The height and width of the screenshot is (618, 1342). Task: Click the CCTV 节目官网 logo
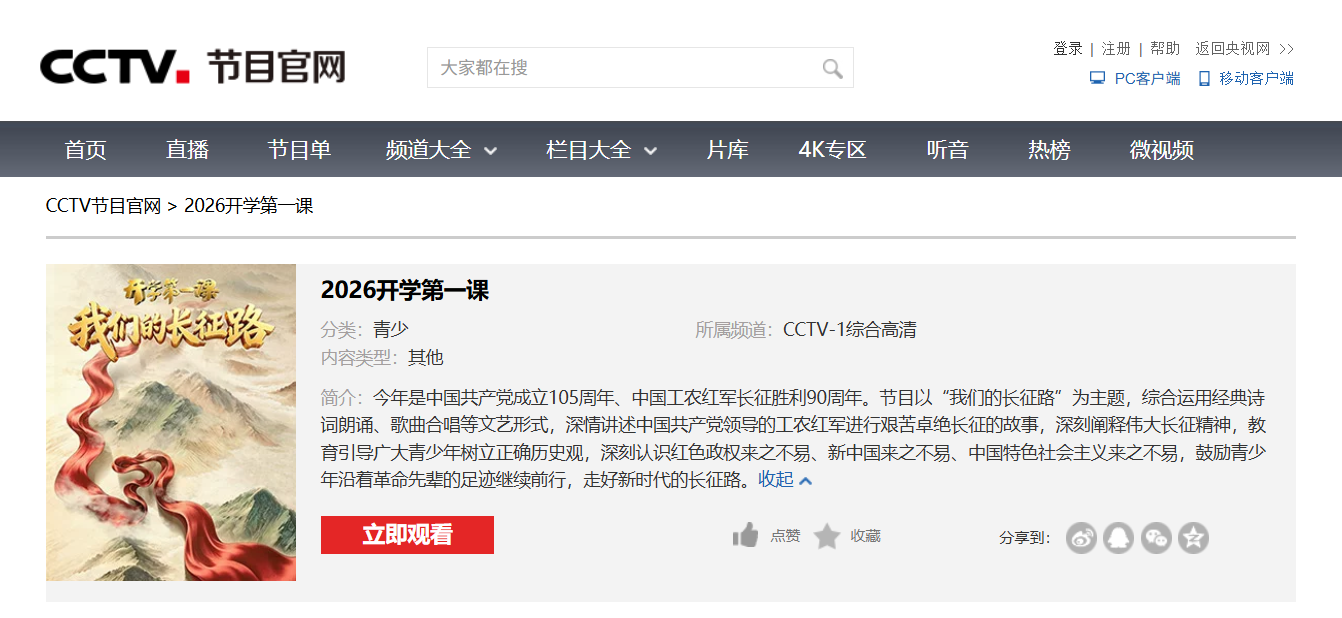coord(193,67)
